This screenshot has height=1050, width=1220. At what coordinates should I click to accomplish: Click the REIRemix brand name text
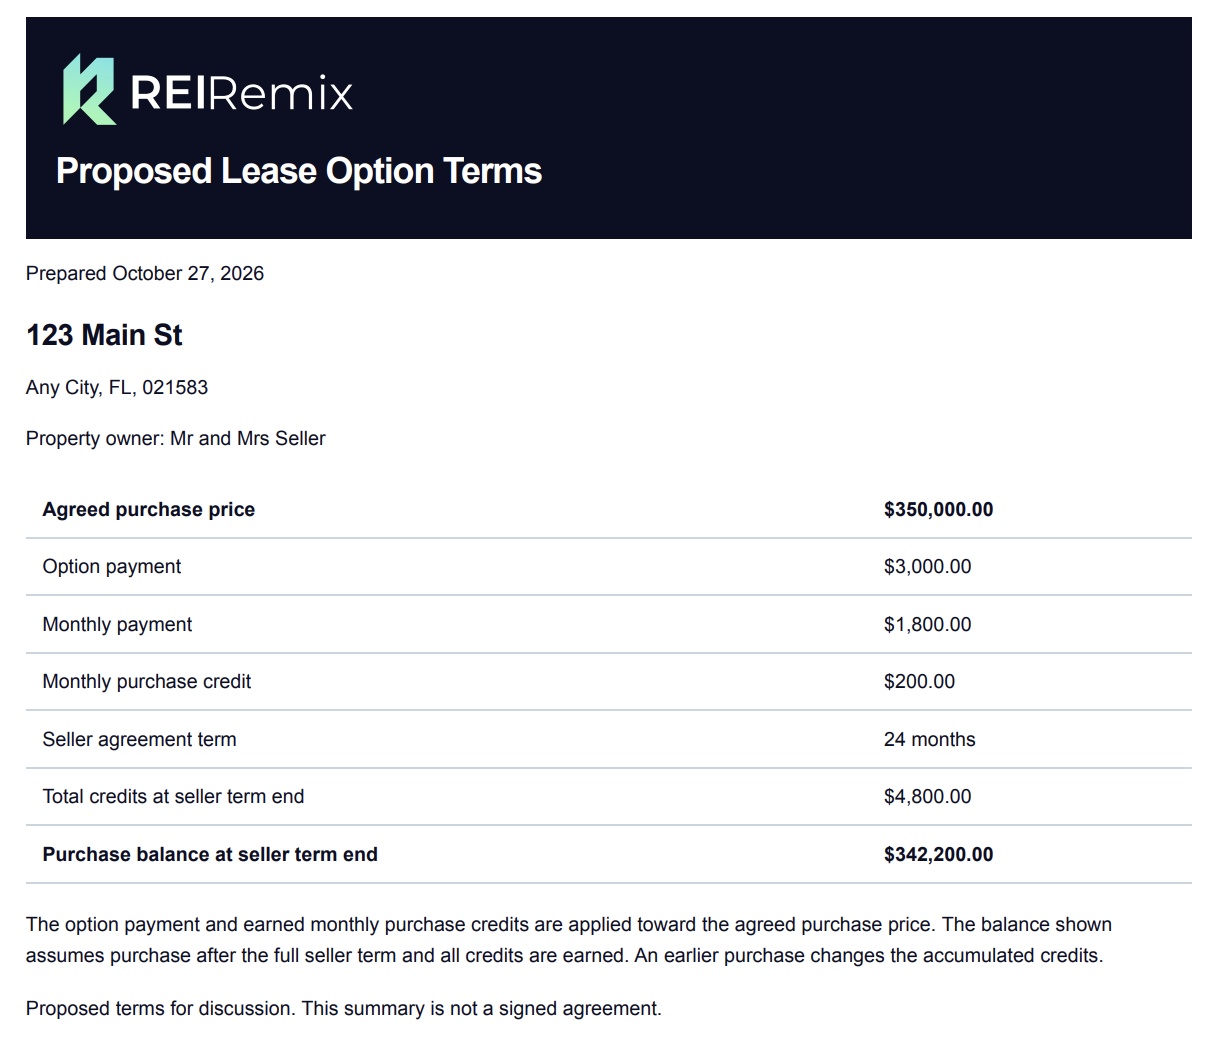242,93
